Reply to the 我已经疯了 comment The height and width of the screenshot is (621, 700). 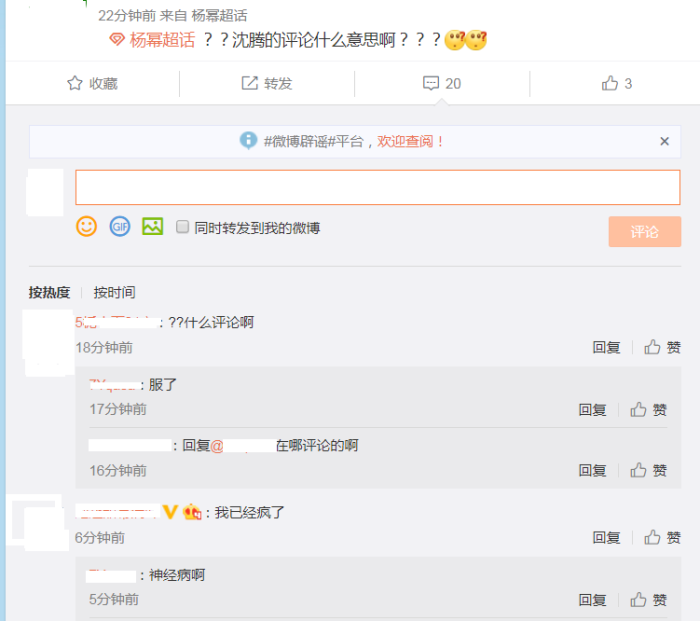pyautogui.click(x=606, y=538)
